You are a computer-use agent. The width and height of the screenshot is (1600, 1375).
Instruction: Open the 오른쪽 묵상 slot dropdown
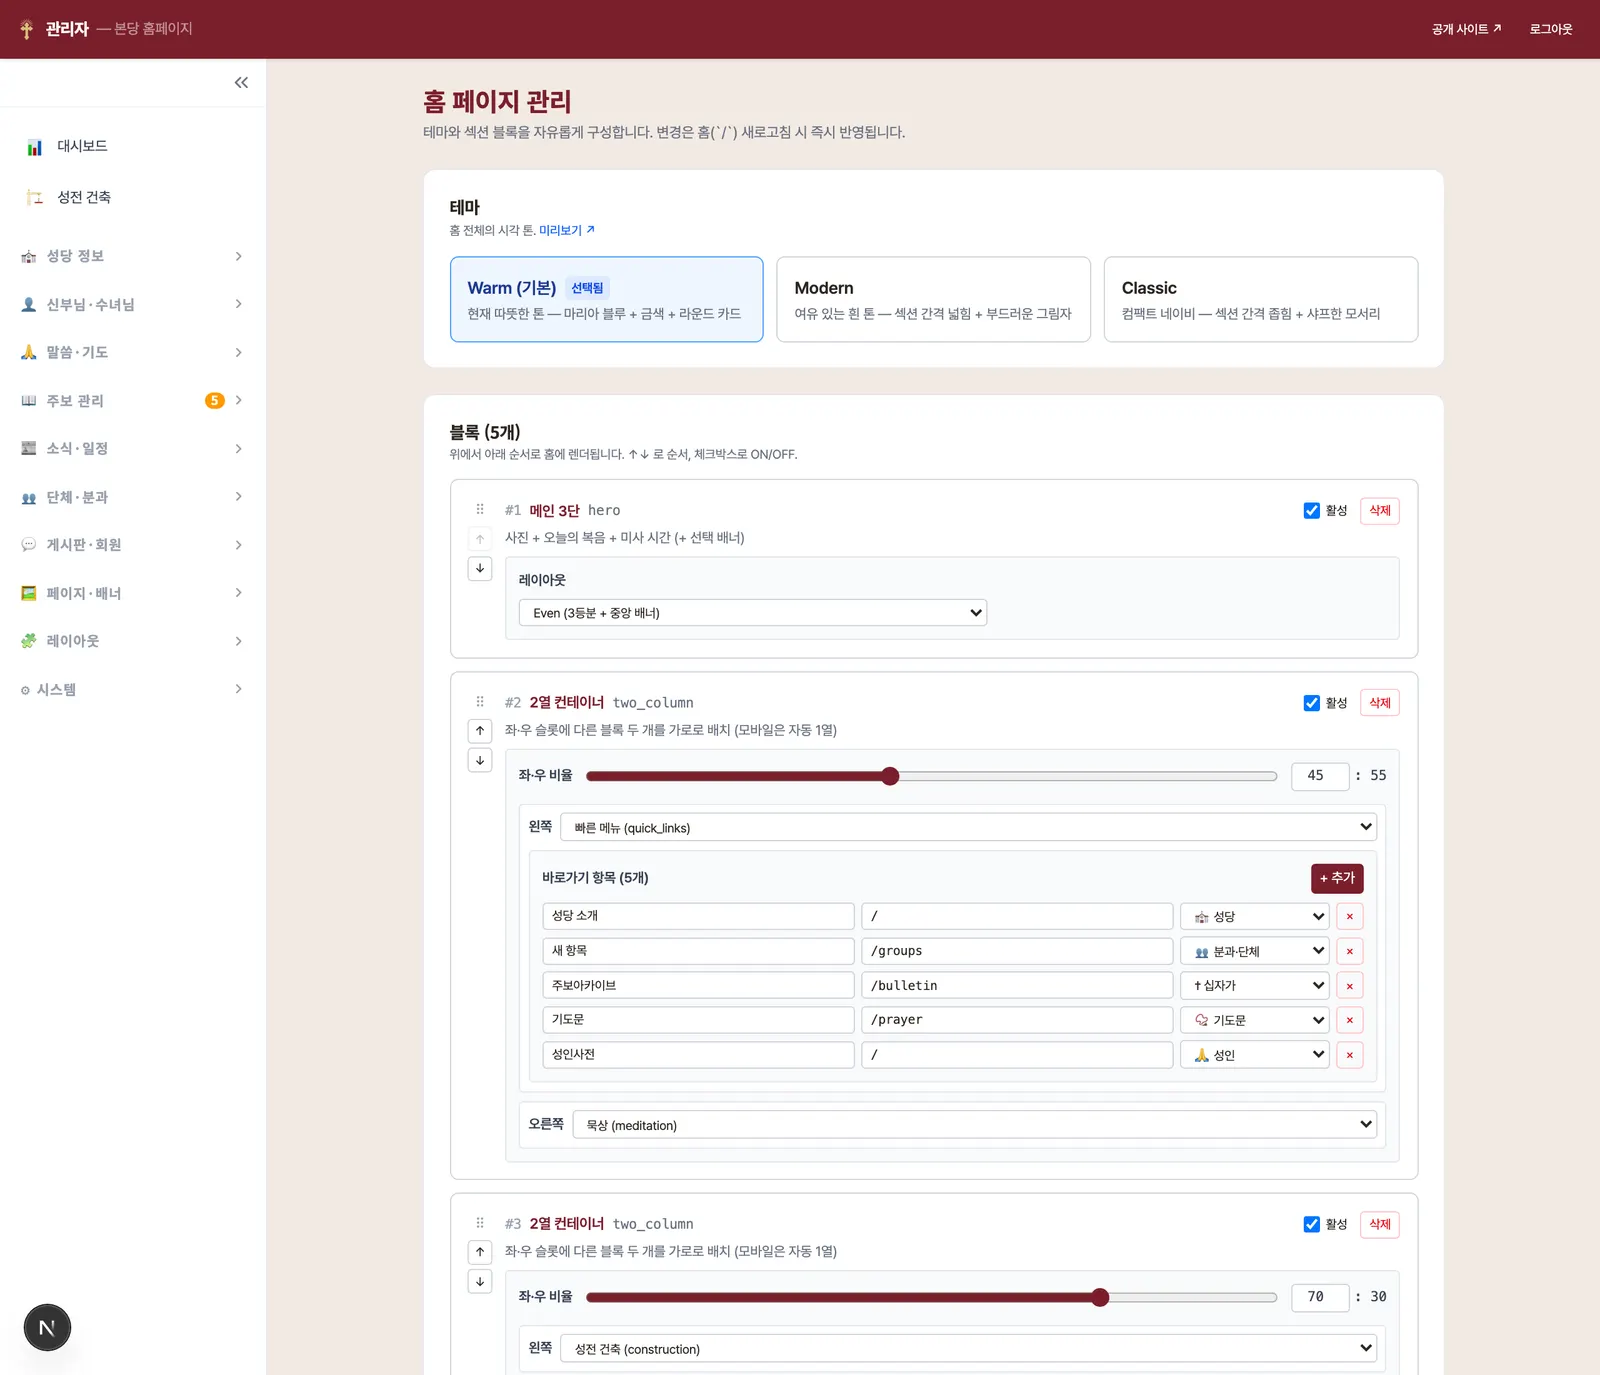coord(975,1125)
